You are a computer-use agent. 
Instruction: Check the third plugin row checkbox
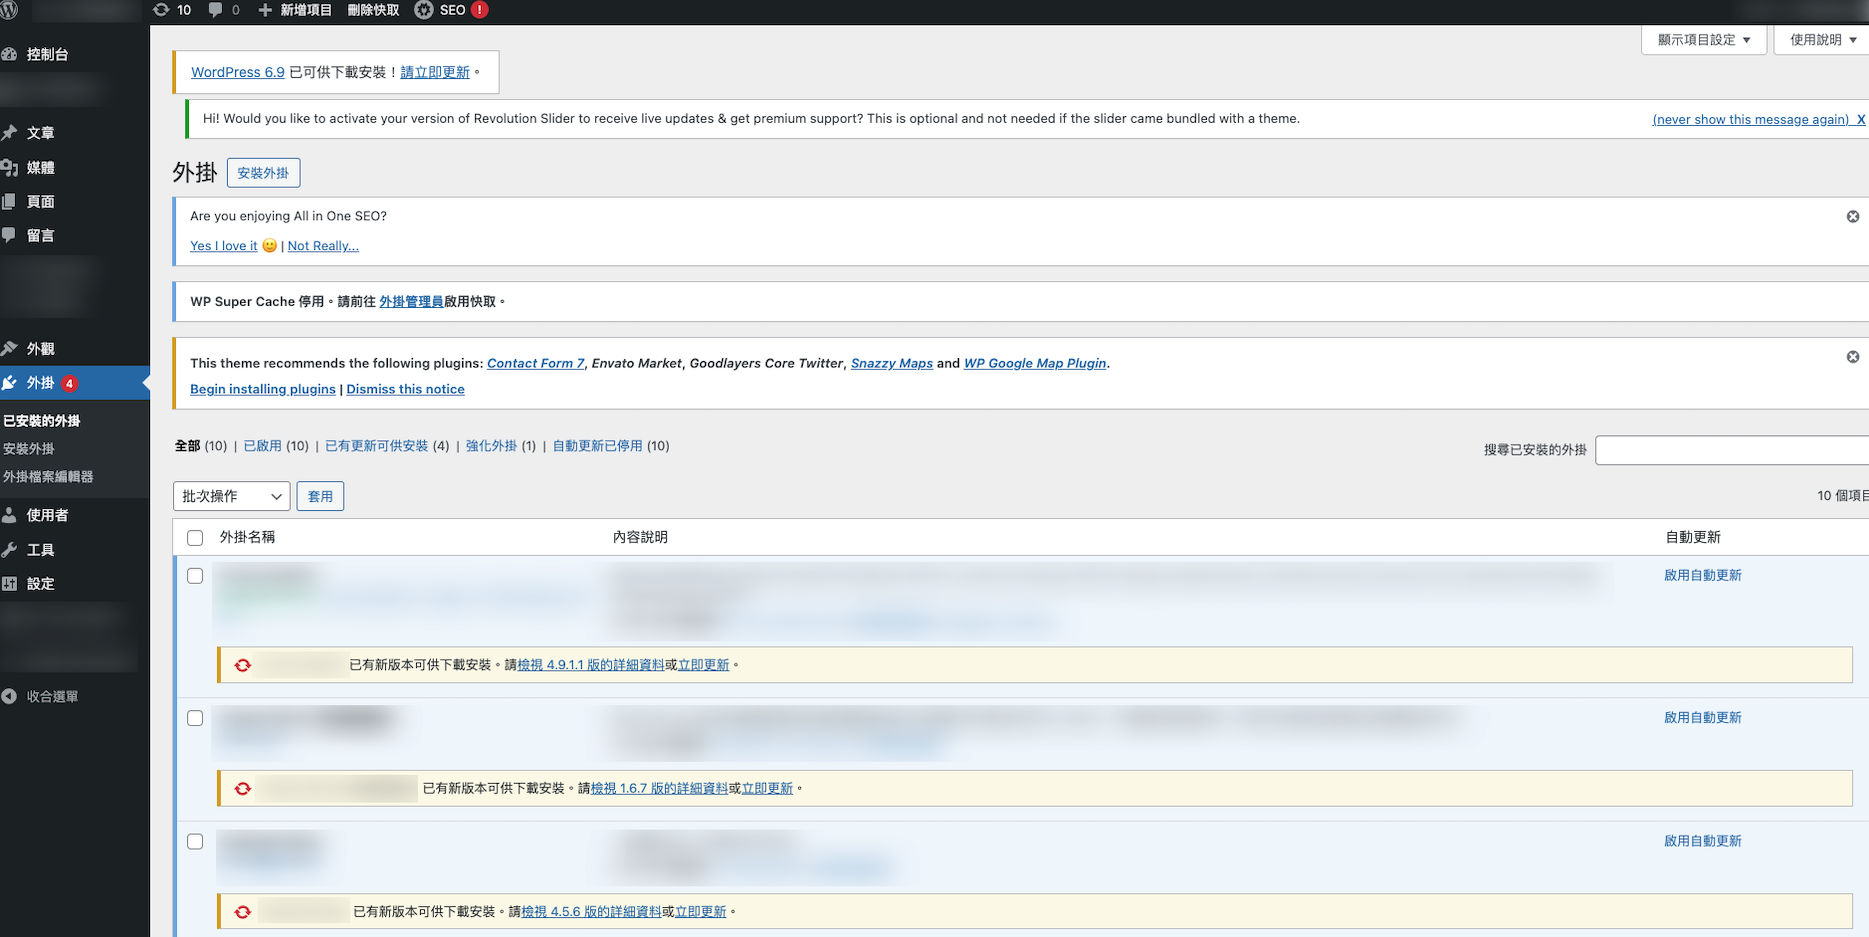pyautogui.click(x=195, y=842)
